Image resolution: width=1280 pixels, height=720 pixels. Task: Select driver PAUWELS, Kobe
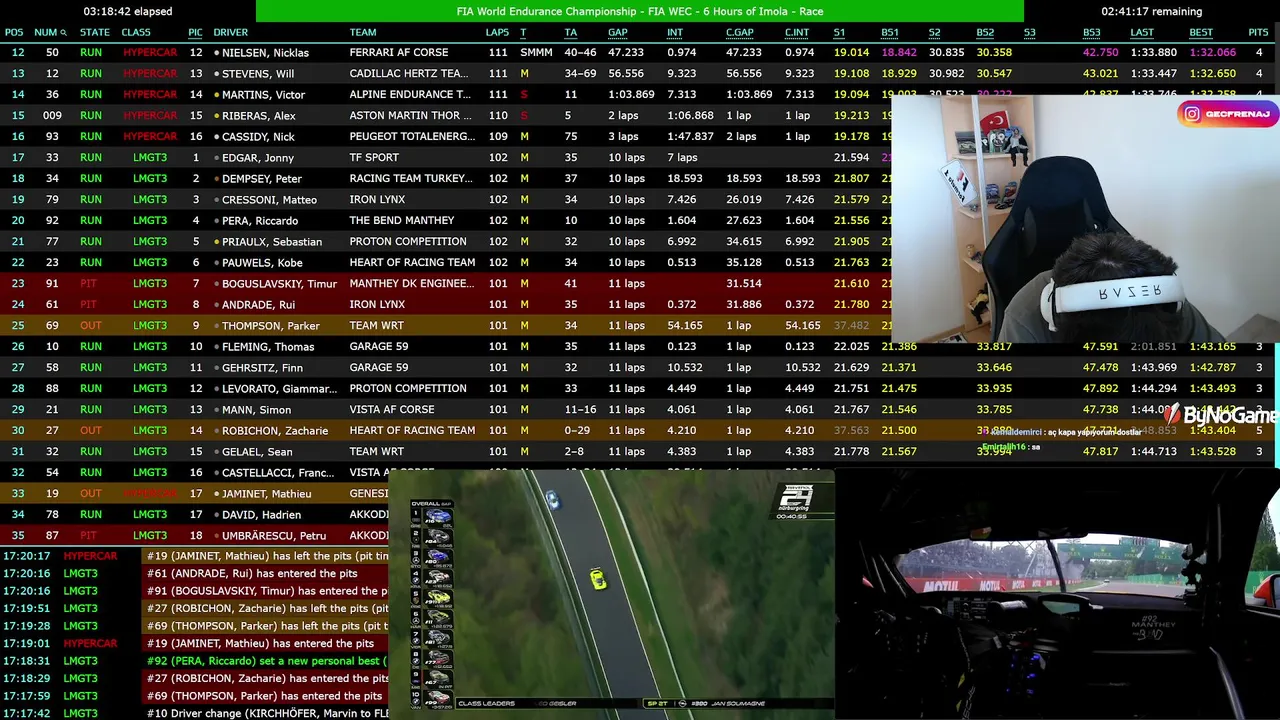tap(262, 263)
